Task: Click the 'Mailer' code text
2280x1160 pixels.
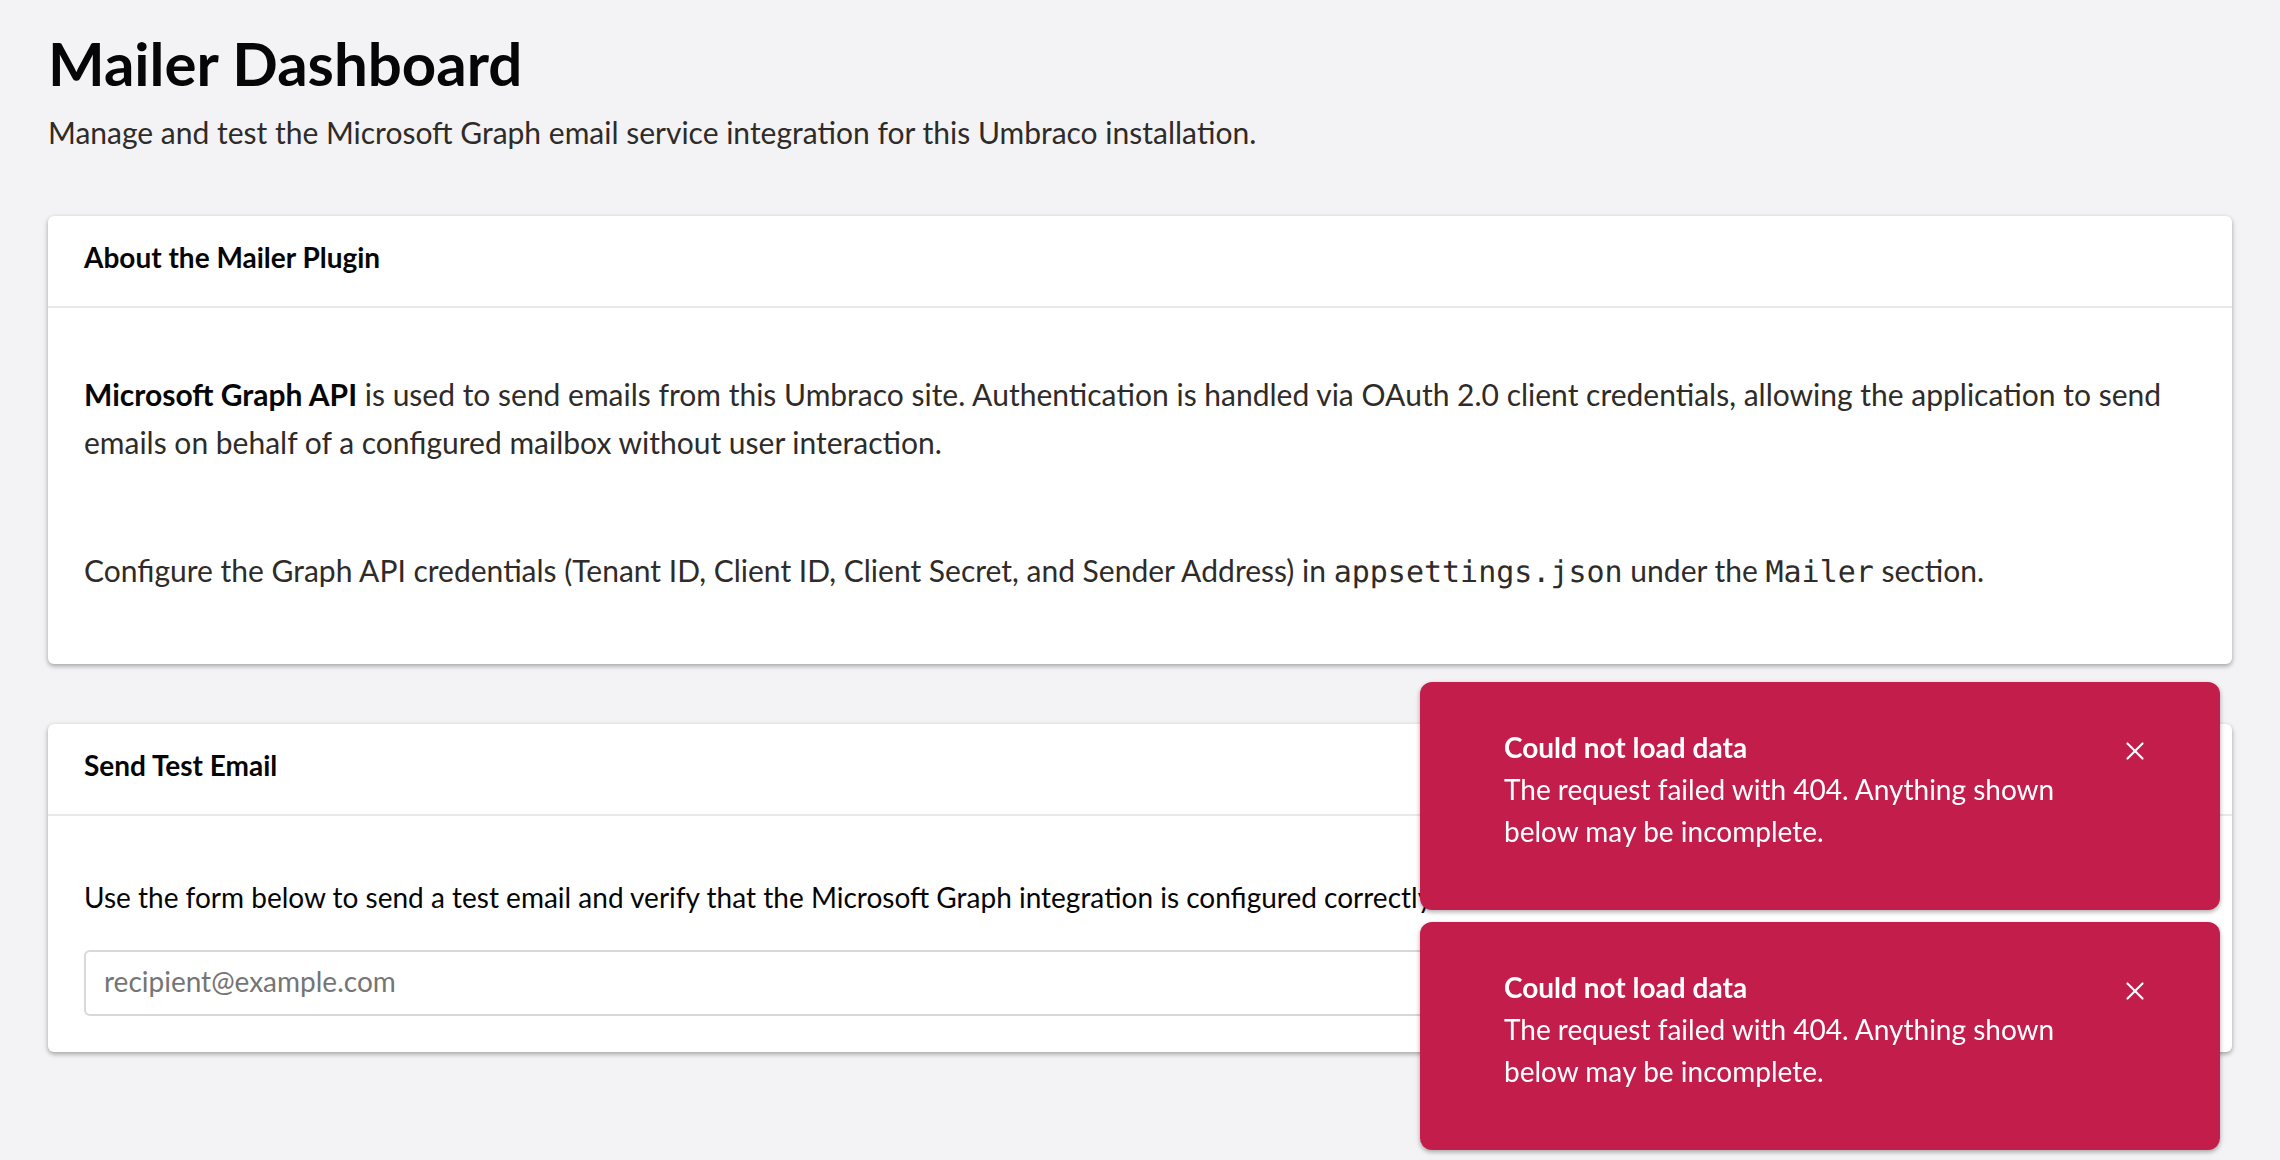Action: point(1819,572)
